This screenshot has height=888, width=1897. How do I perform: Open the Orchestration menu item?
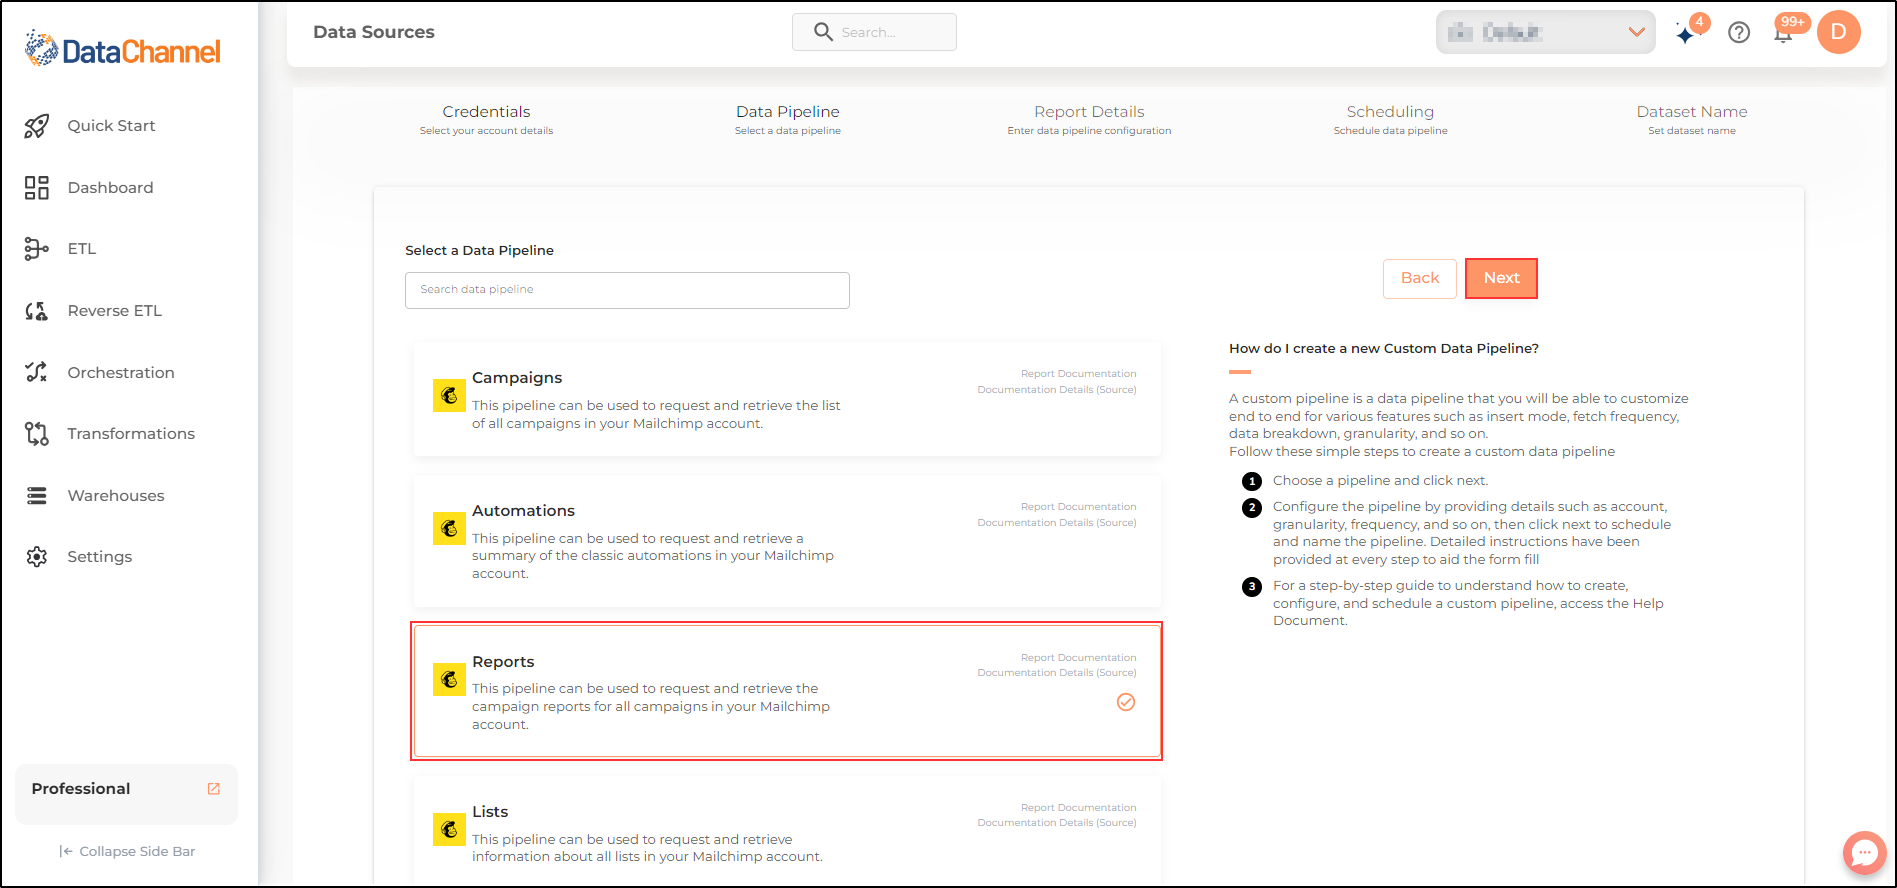click(x=121, y=373)
